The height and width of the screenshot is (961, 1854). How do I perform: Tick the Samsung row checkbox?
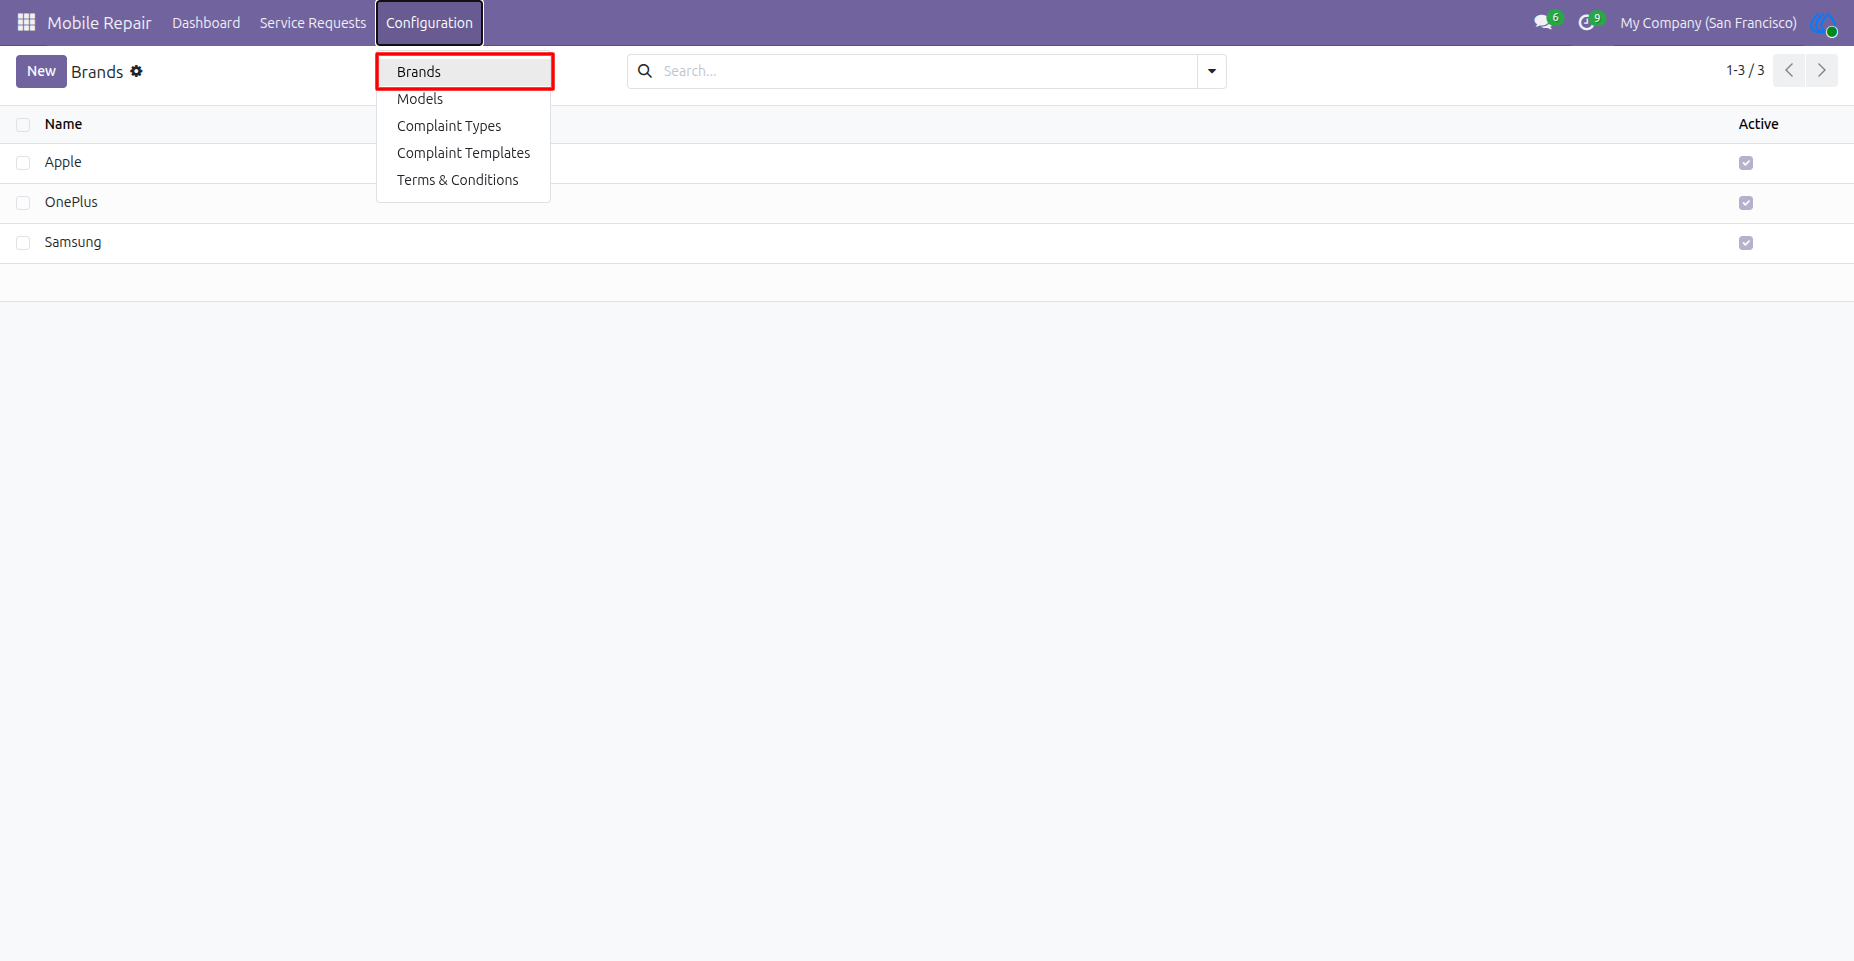coord(23,243)
